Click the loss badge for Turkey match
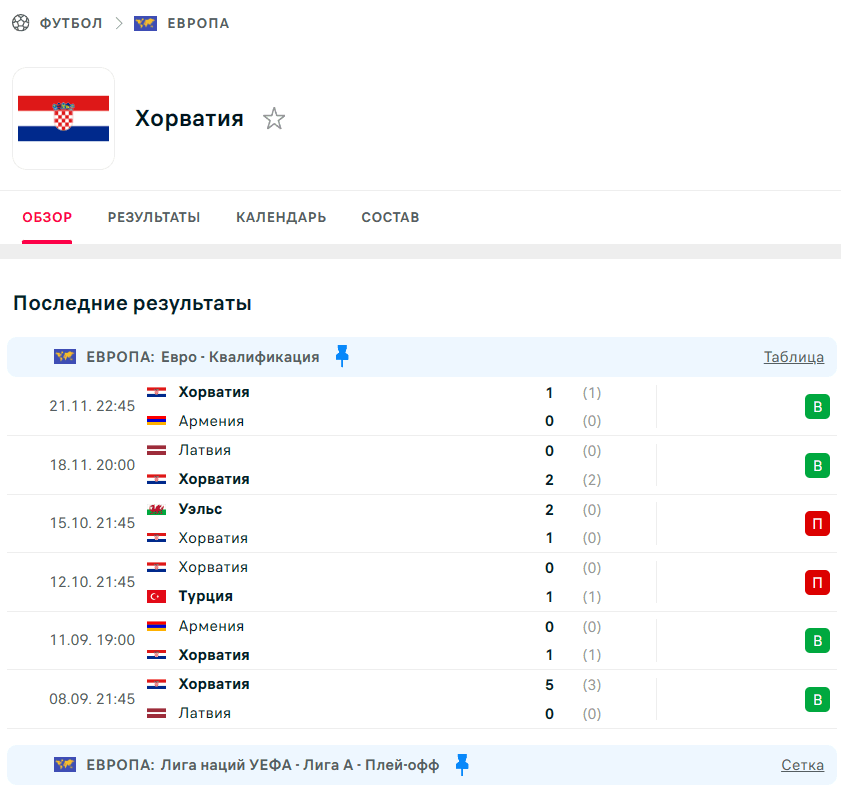This screenshot has width=841, height=785. (817, 582)
